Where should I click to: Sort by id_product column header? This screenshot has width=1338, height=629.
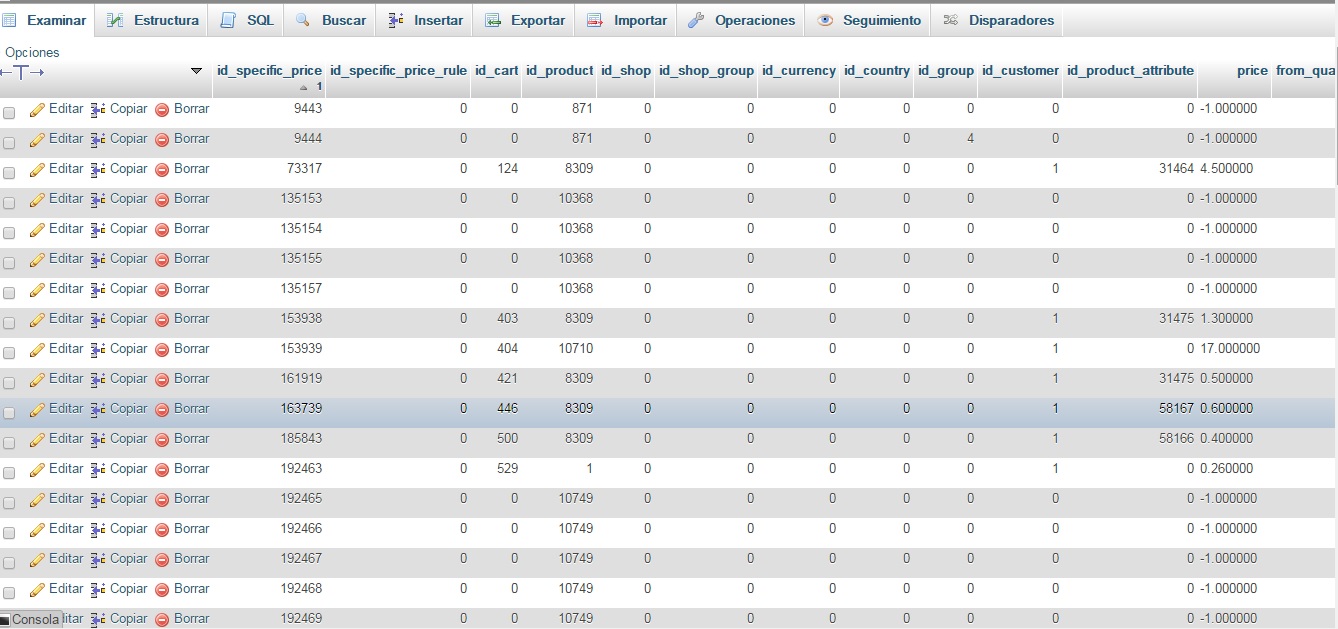559,71
